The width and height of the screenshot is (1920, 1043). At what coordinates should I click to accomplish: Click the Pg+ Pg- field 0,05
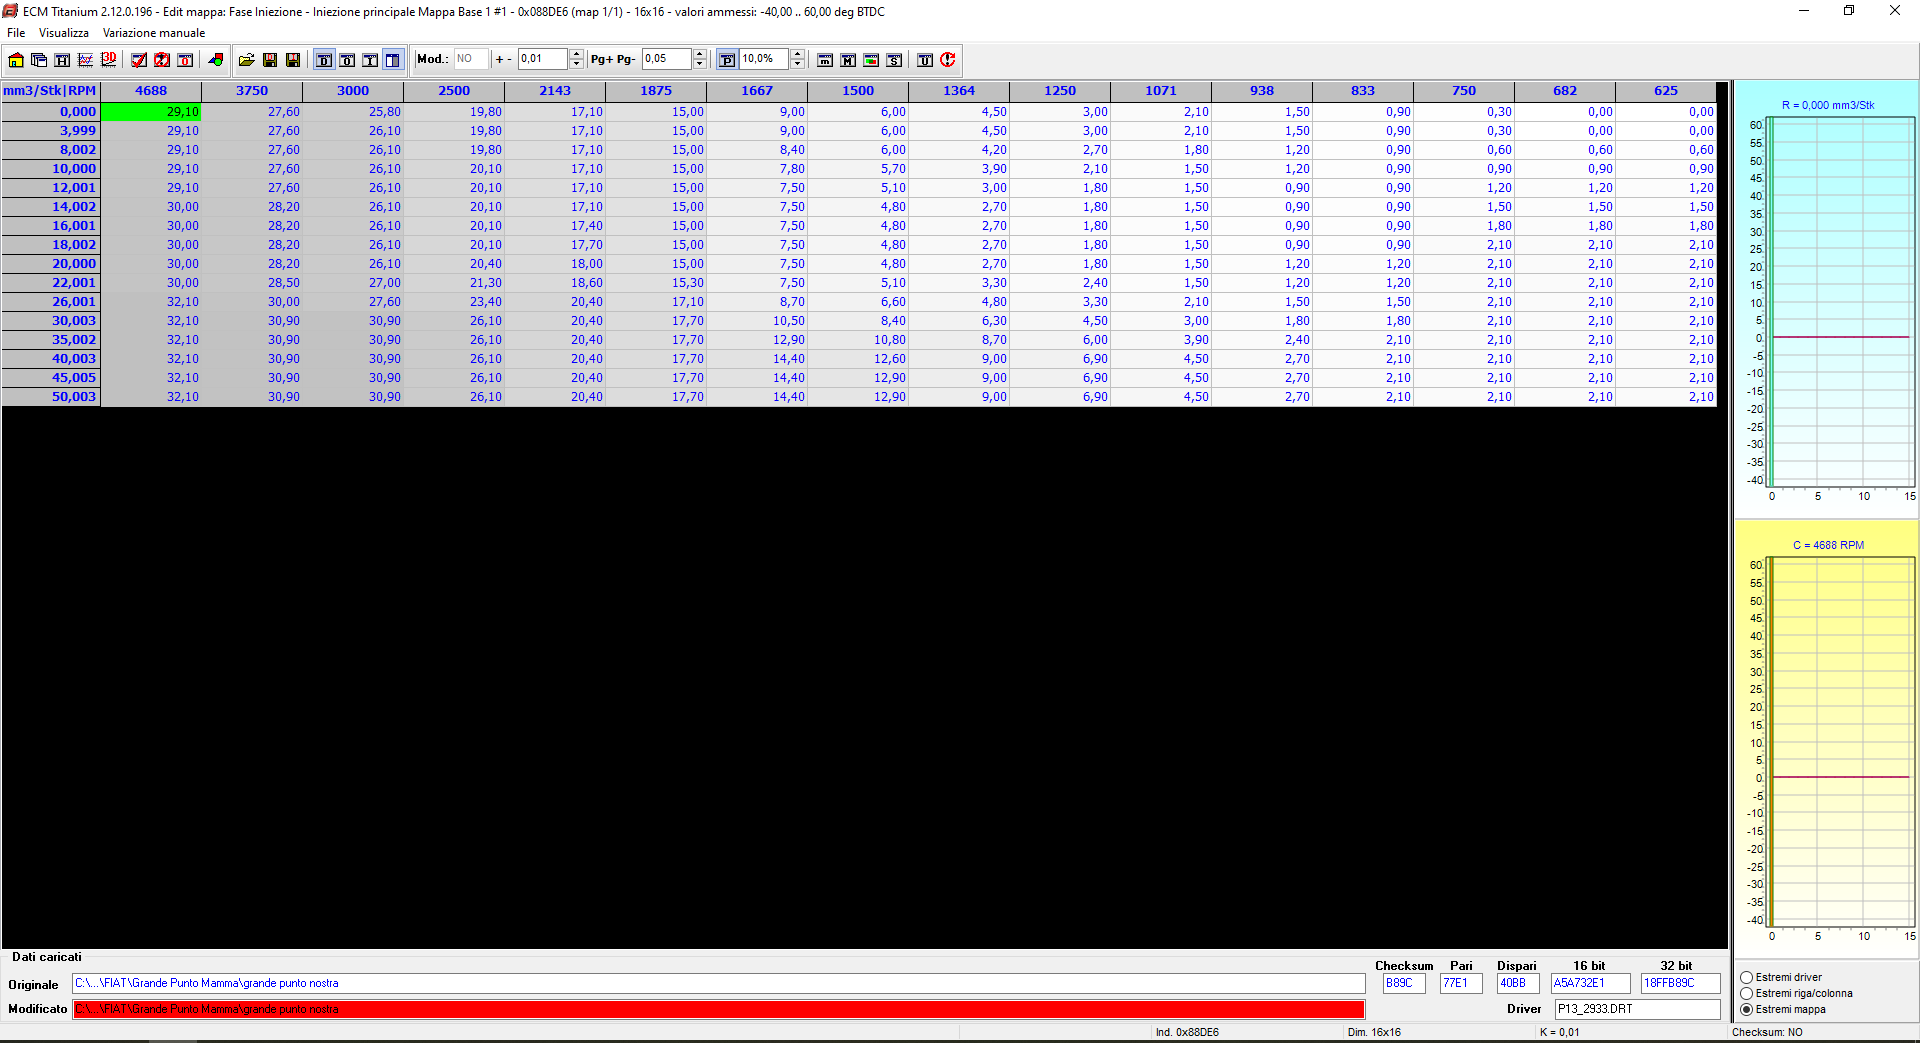(667, 59)
